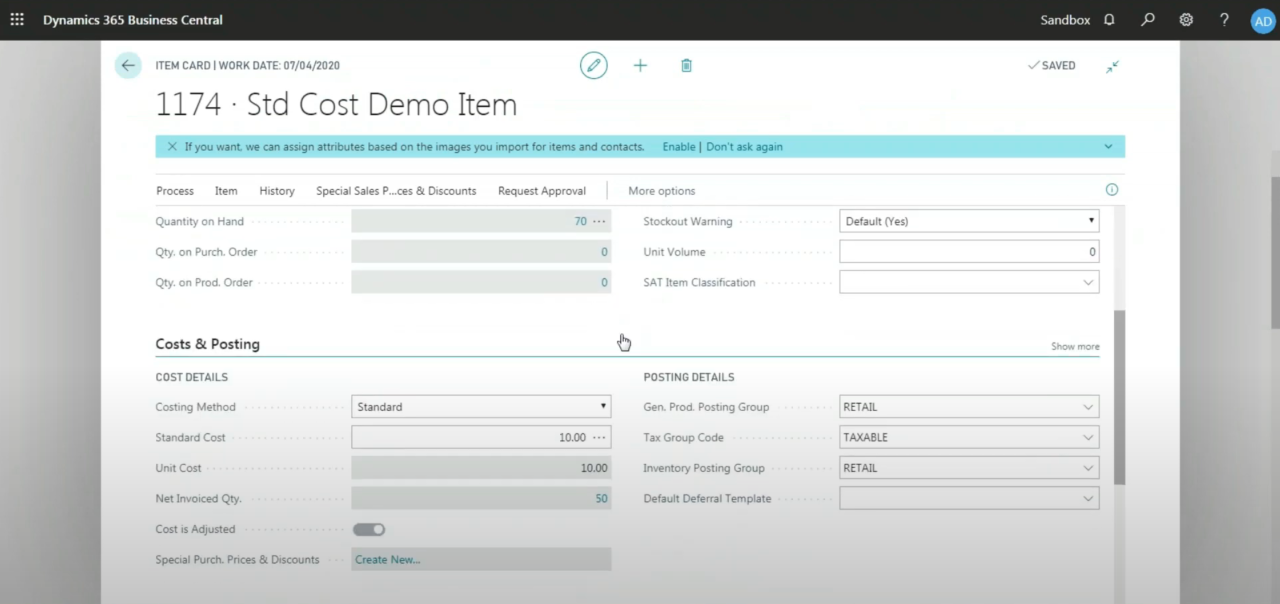
Task: Create a new item with plus icon
Action: [x=640, y=66]
